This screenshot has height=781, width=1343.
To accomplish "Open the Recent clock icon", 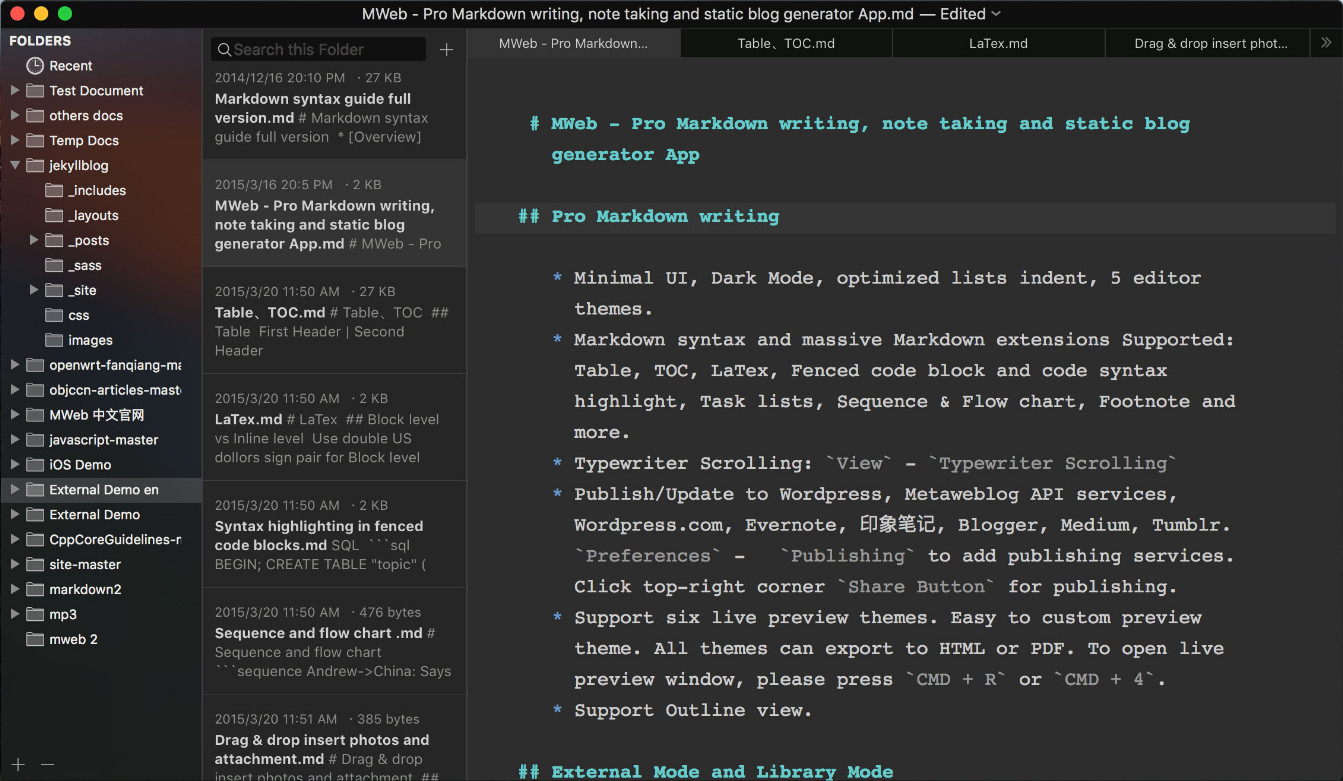I will point(35,66).
